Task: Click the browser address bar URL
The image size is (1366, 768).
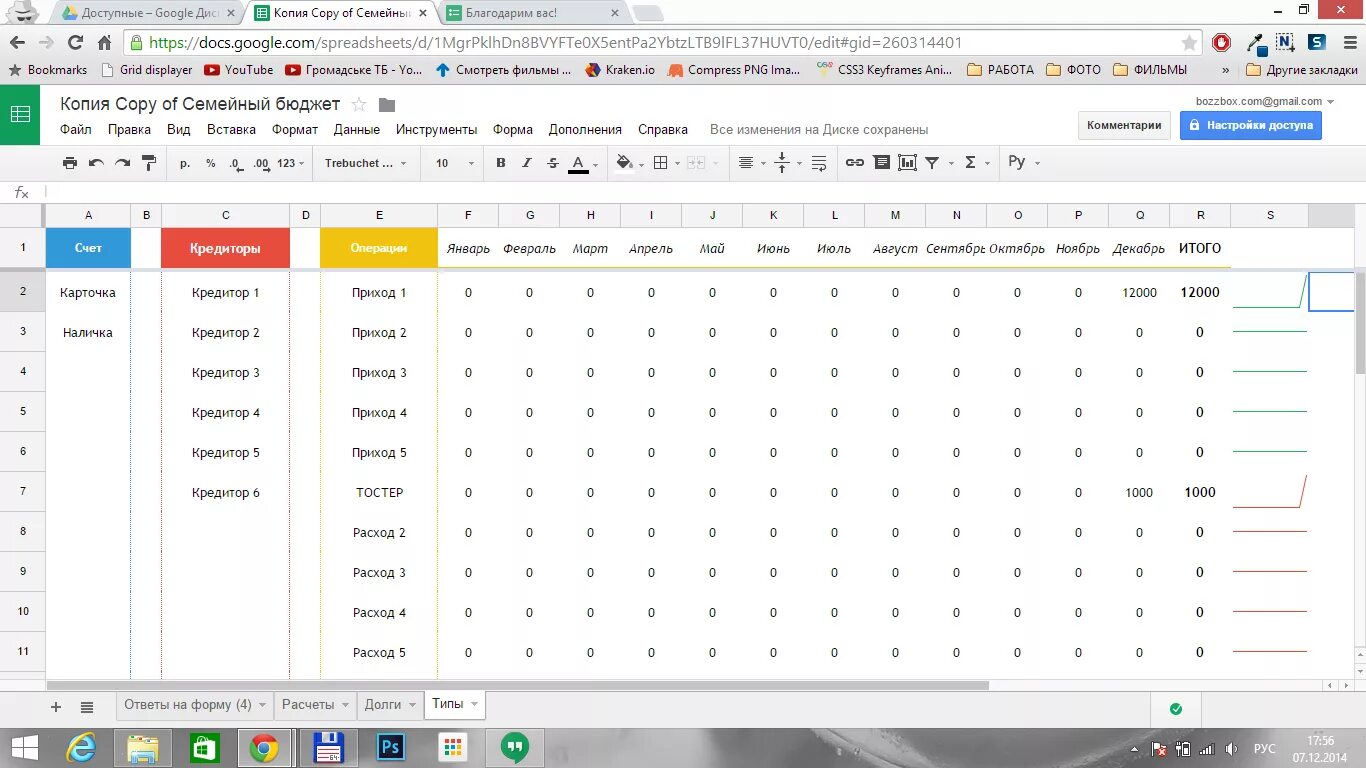Action: point(555,43)
